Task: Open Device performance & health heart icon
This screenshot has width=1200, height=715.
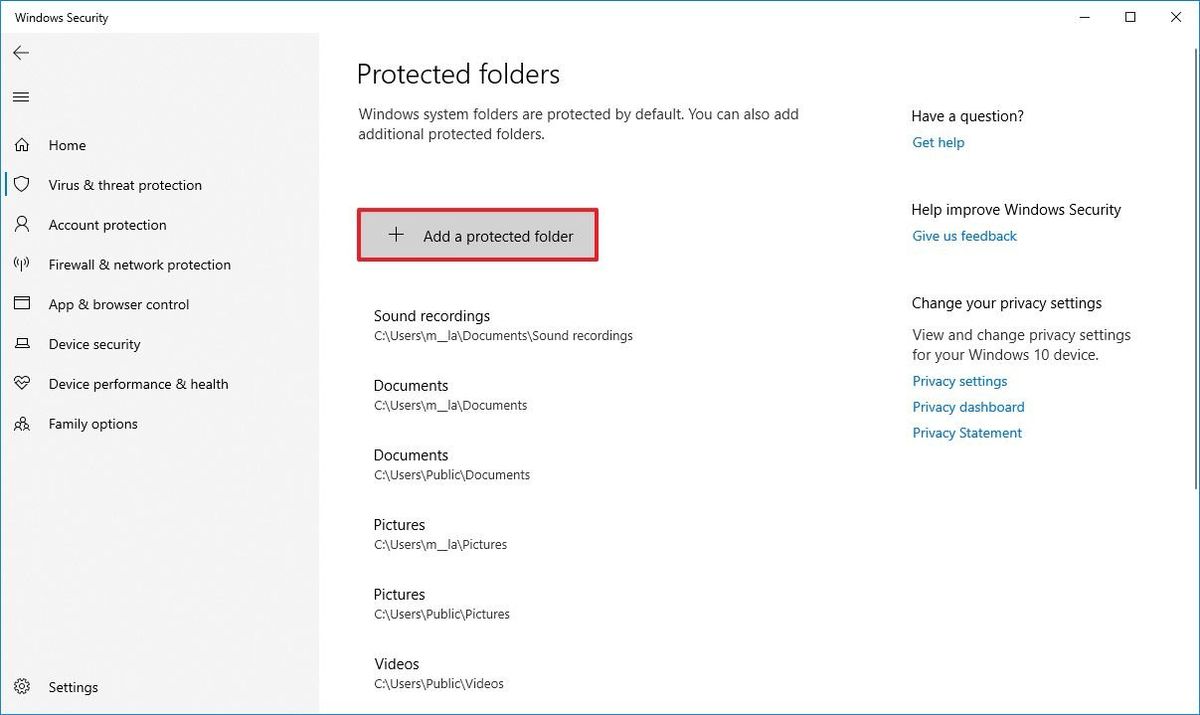Action: 22,384
